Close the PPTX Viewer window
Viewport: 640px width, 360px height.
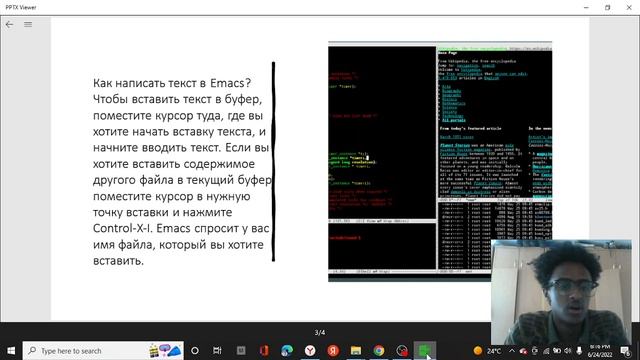click(629, 7)
